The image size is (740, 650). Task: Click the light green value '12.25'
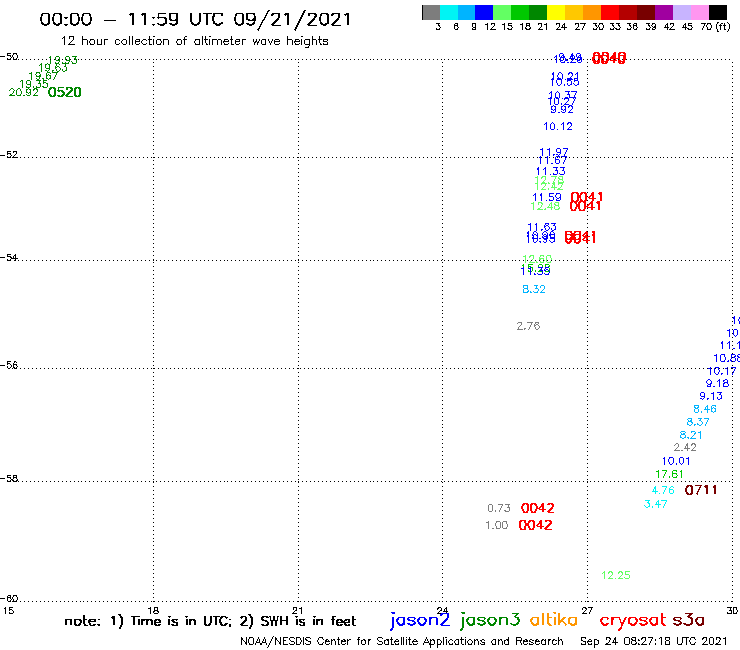[x=616, y=575]
